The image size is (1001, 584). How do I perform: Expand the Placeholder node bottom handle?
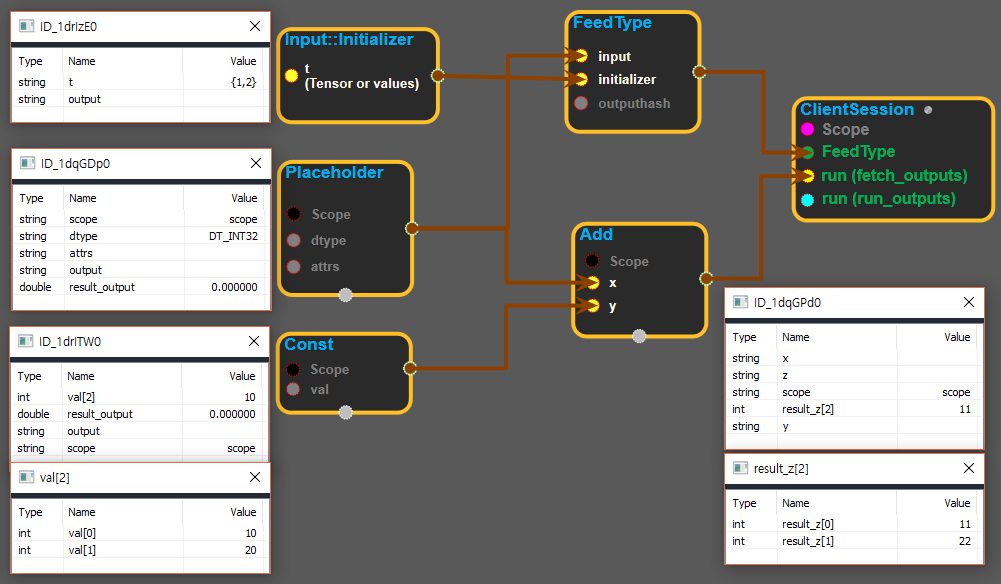pyautogui.click(x=345, y=294)
